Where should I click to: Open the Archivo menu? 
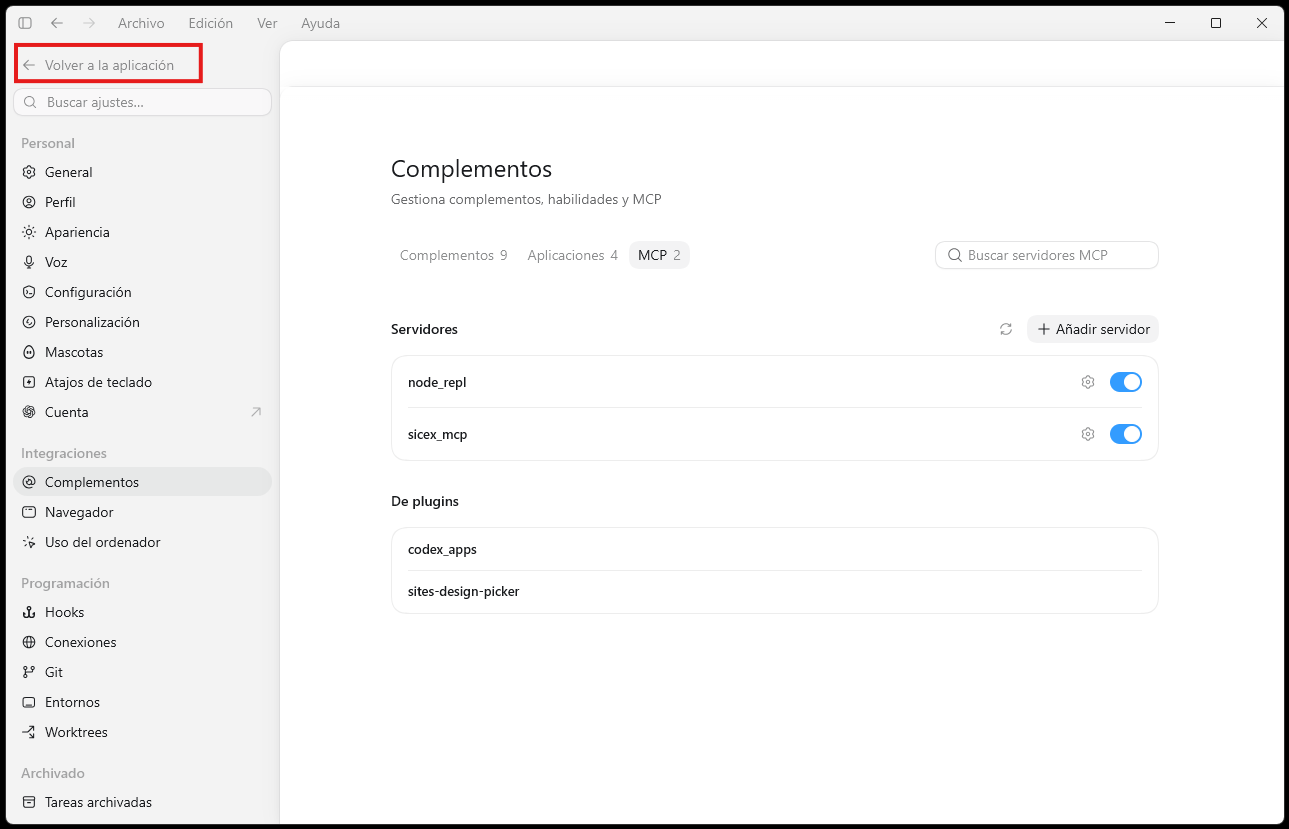[x=141, y=23]
